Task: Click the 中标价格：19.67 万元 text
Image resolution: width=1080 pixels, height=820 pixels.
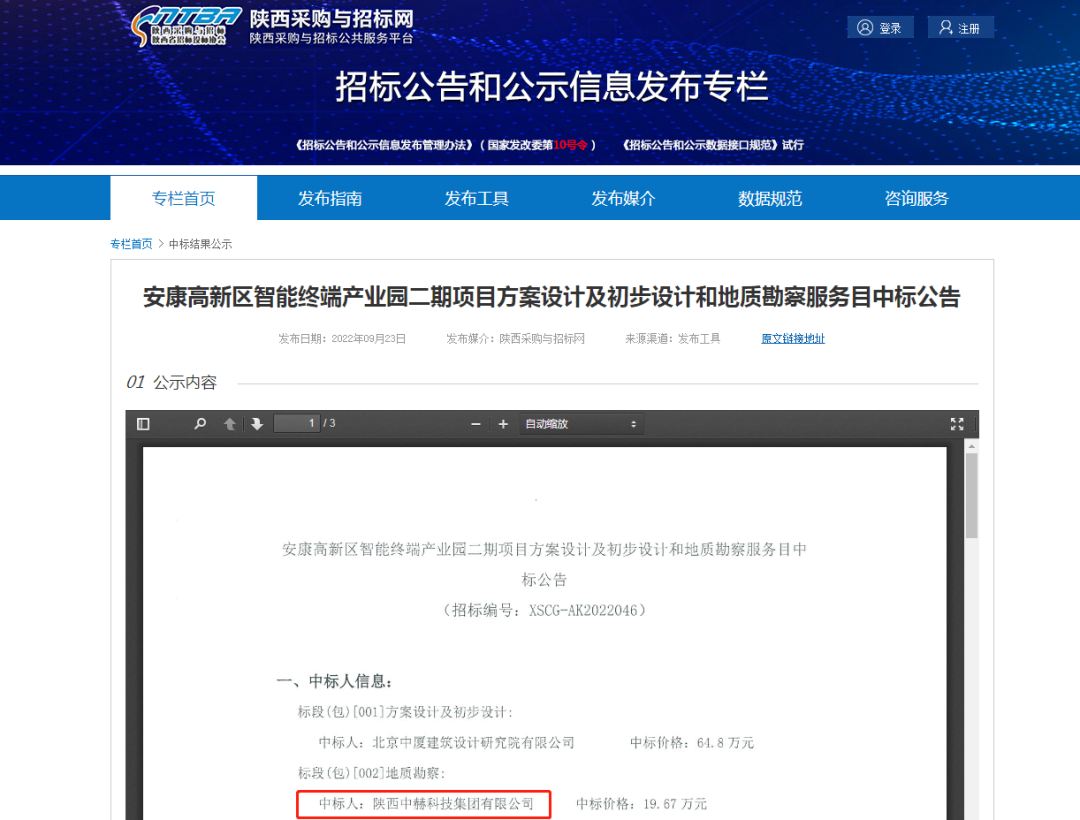Action: (x=642, y=803)
